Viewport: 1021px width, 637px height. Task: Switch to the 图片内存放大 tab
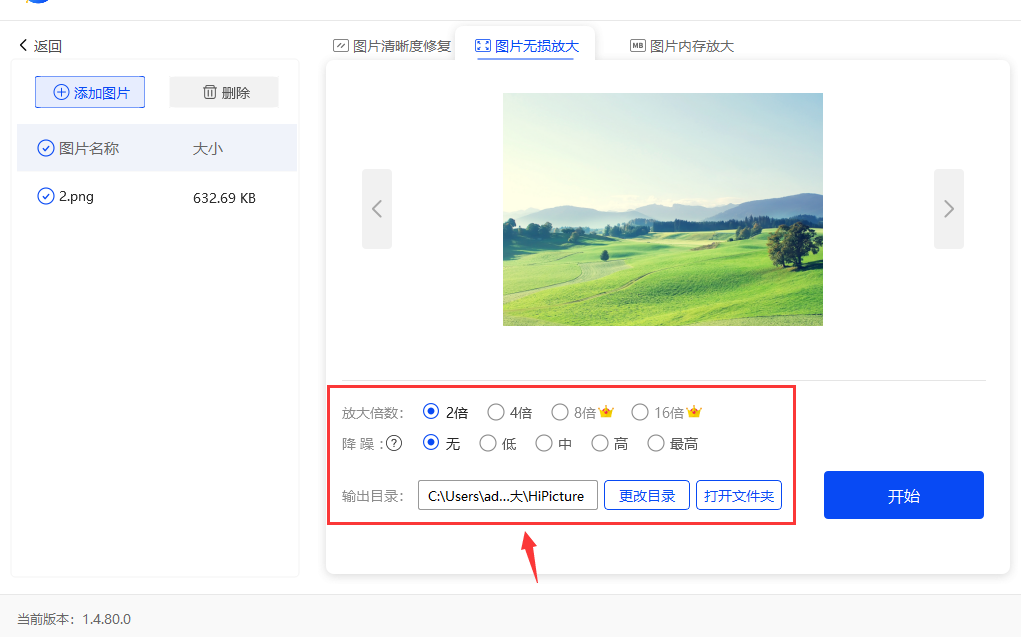point(681,45)
